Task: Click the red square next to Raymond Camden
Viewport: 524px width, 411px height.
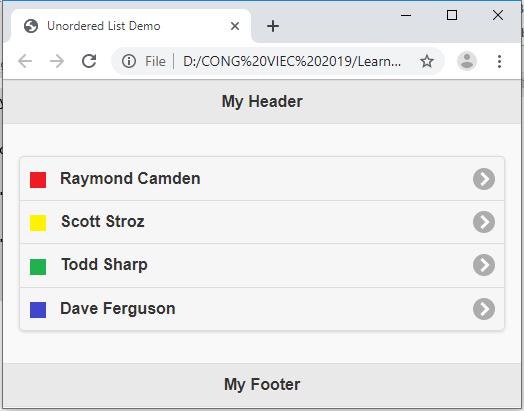Action: click(38, 180)
